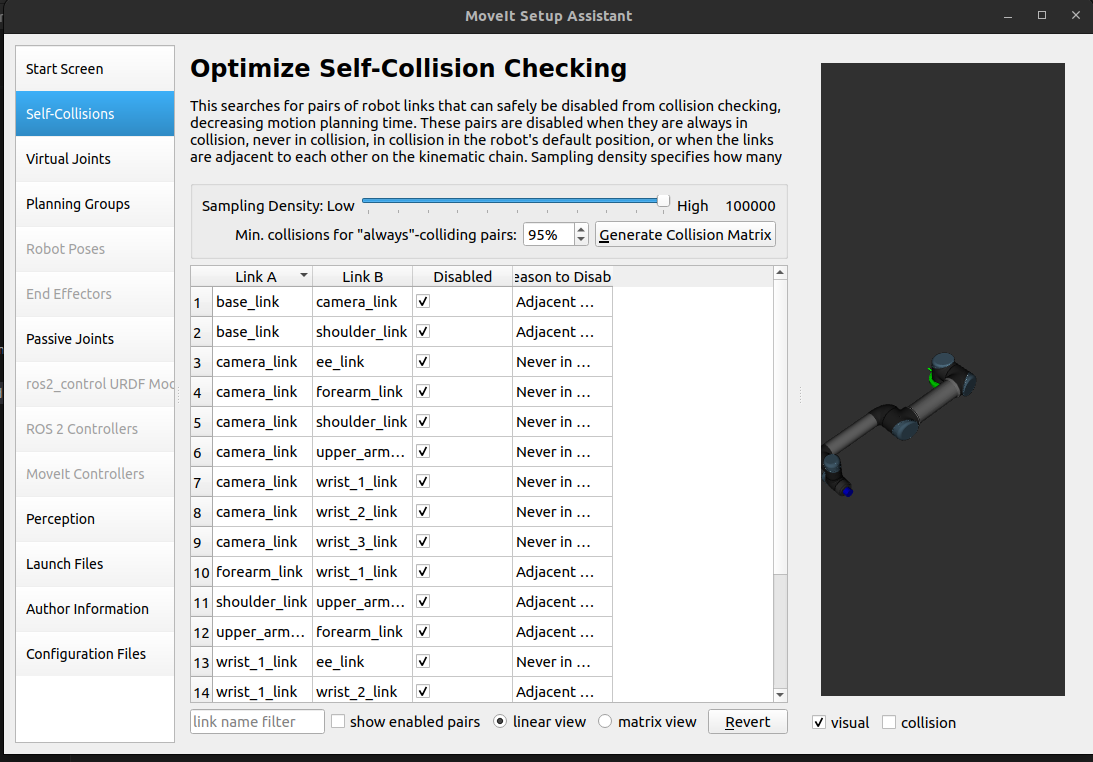The width and height of the screenshot is (1093, 762).
Task: Uncheck Disabled for base_link and camera_link row
Action: [x=423, y=302]
